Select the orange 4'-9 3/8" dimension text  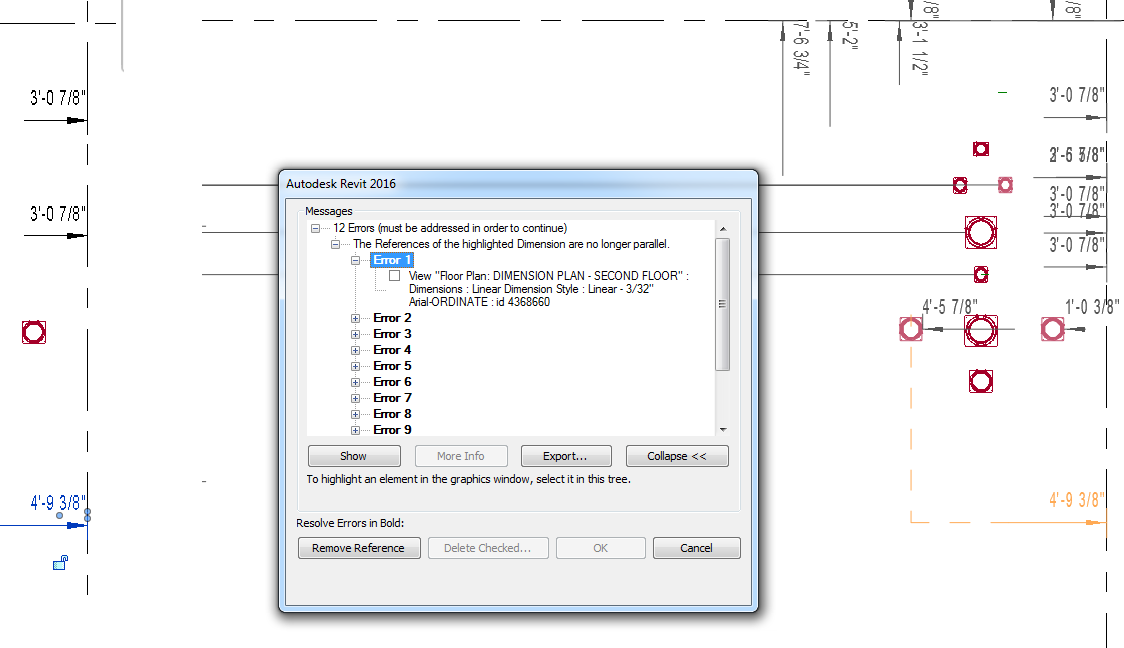point(1077,500)
